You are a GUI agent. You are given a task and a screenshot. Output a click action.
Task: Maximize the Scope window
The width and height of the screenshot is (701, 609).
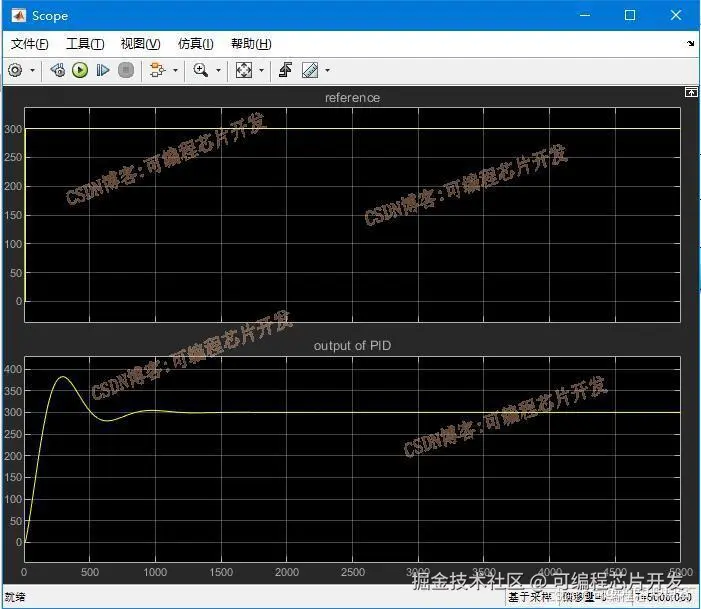[x=630, y=15]
